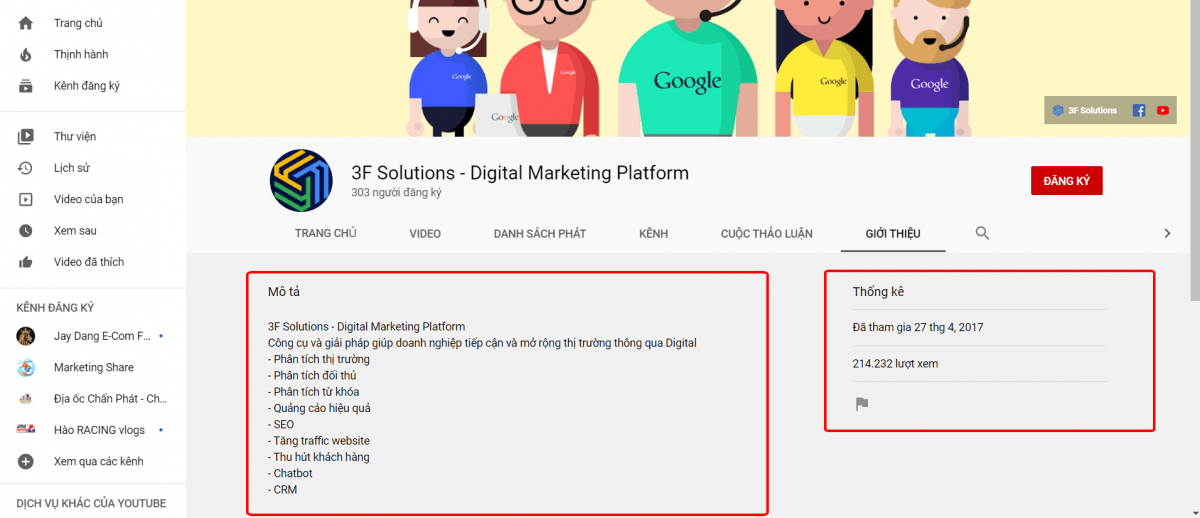Click the Hào RACING vlogs channel avatar

26,430
